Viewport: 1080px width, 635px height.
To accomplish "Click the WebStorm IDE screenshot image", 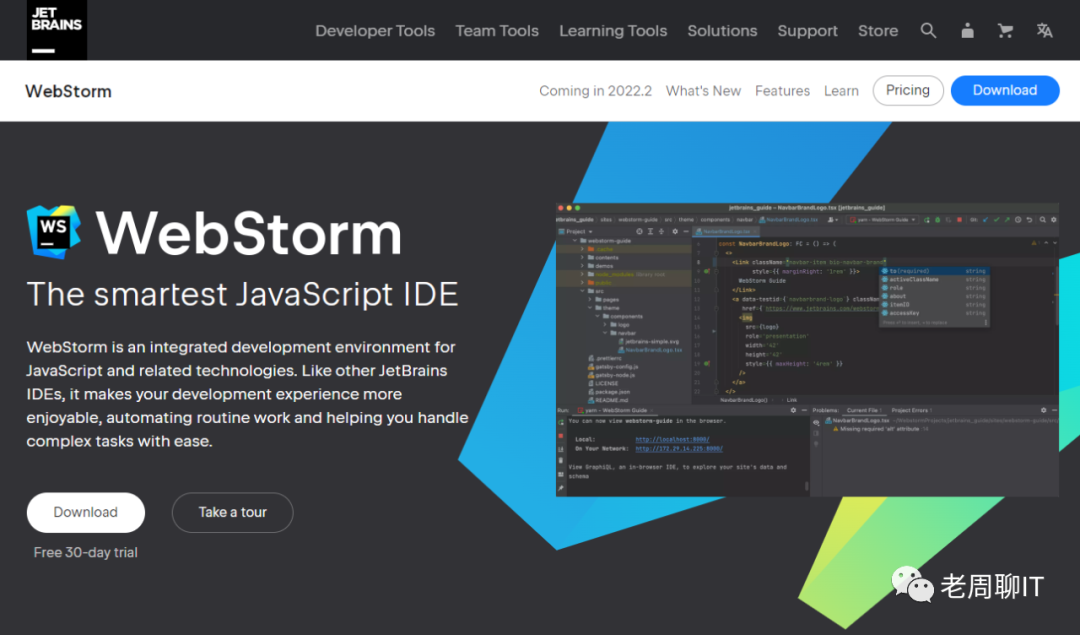I will [807, 349].
